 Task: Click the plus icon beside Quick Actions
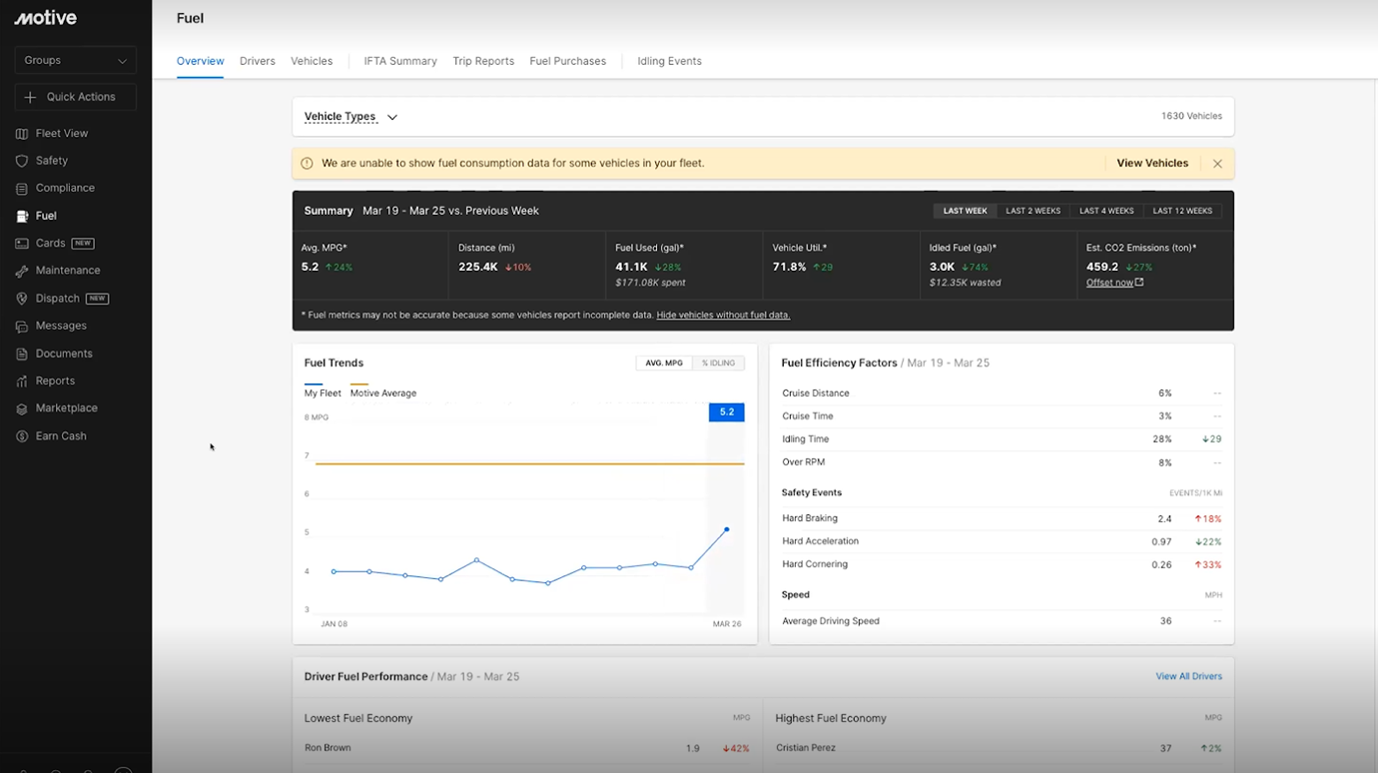click(30, 97)
